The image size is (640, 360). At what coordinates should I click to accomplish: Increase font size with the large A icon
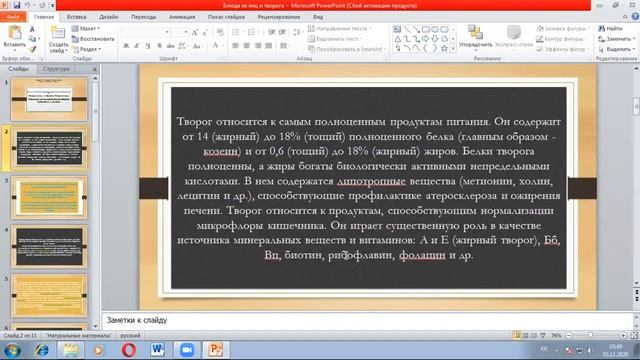pos(195,32)
